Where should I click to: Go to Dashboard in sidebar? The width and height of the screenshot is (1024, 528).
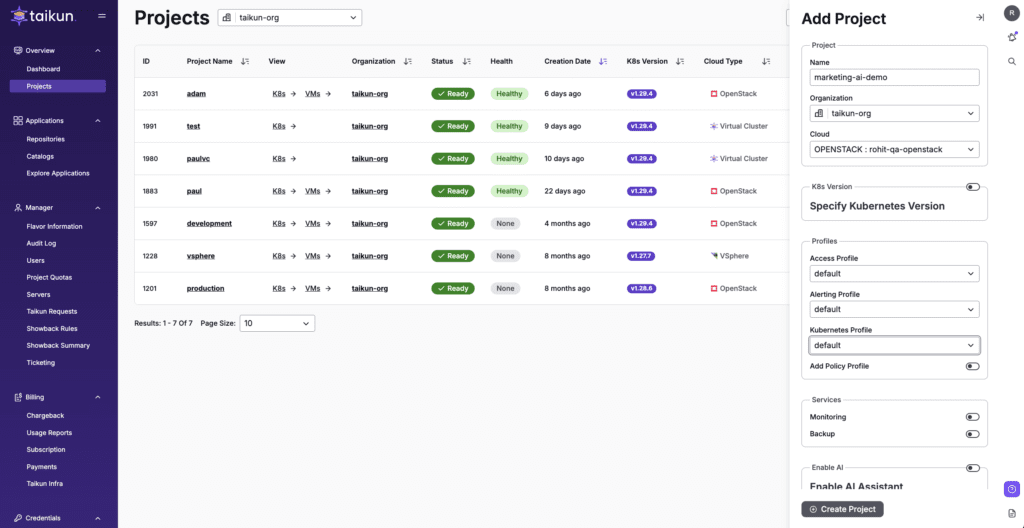pos(43,69)
